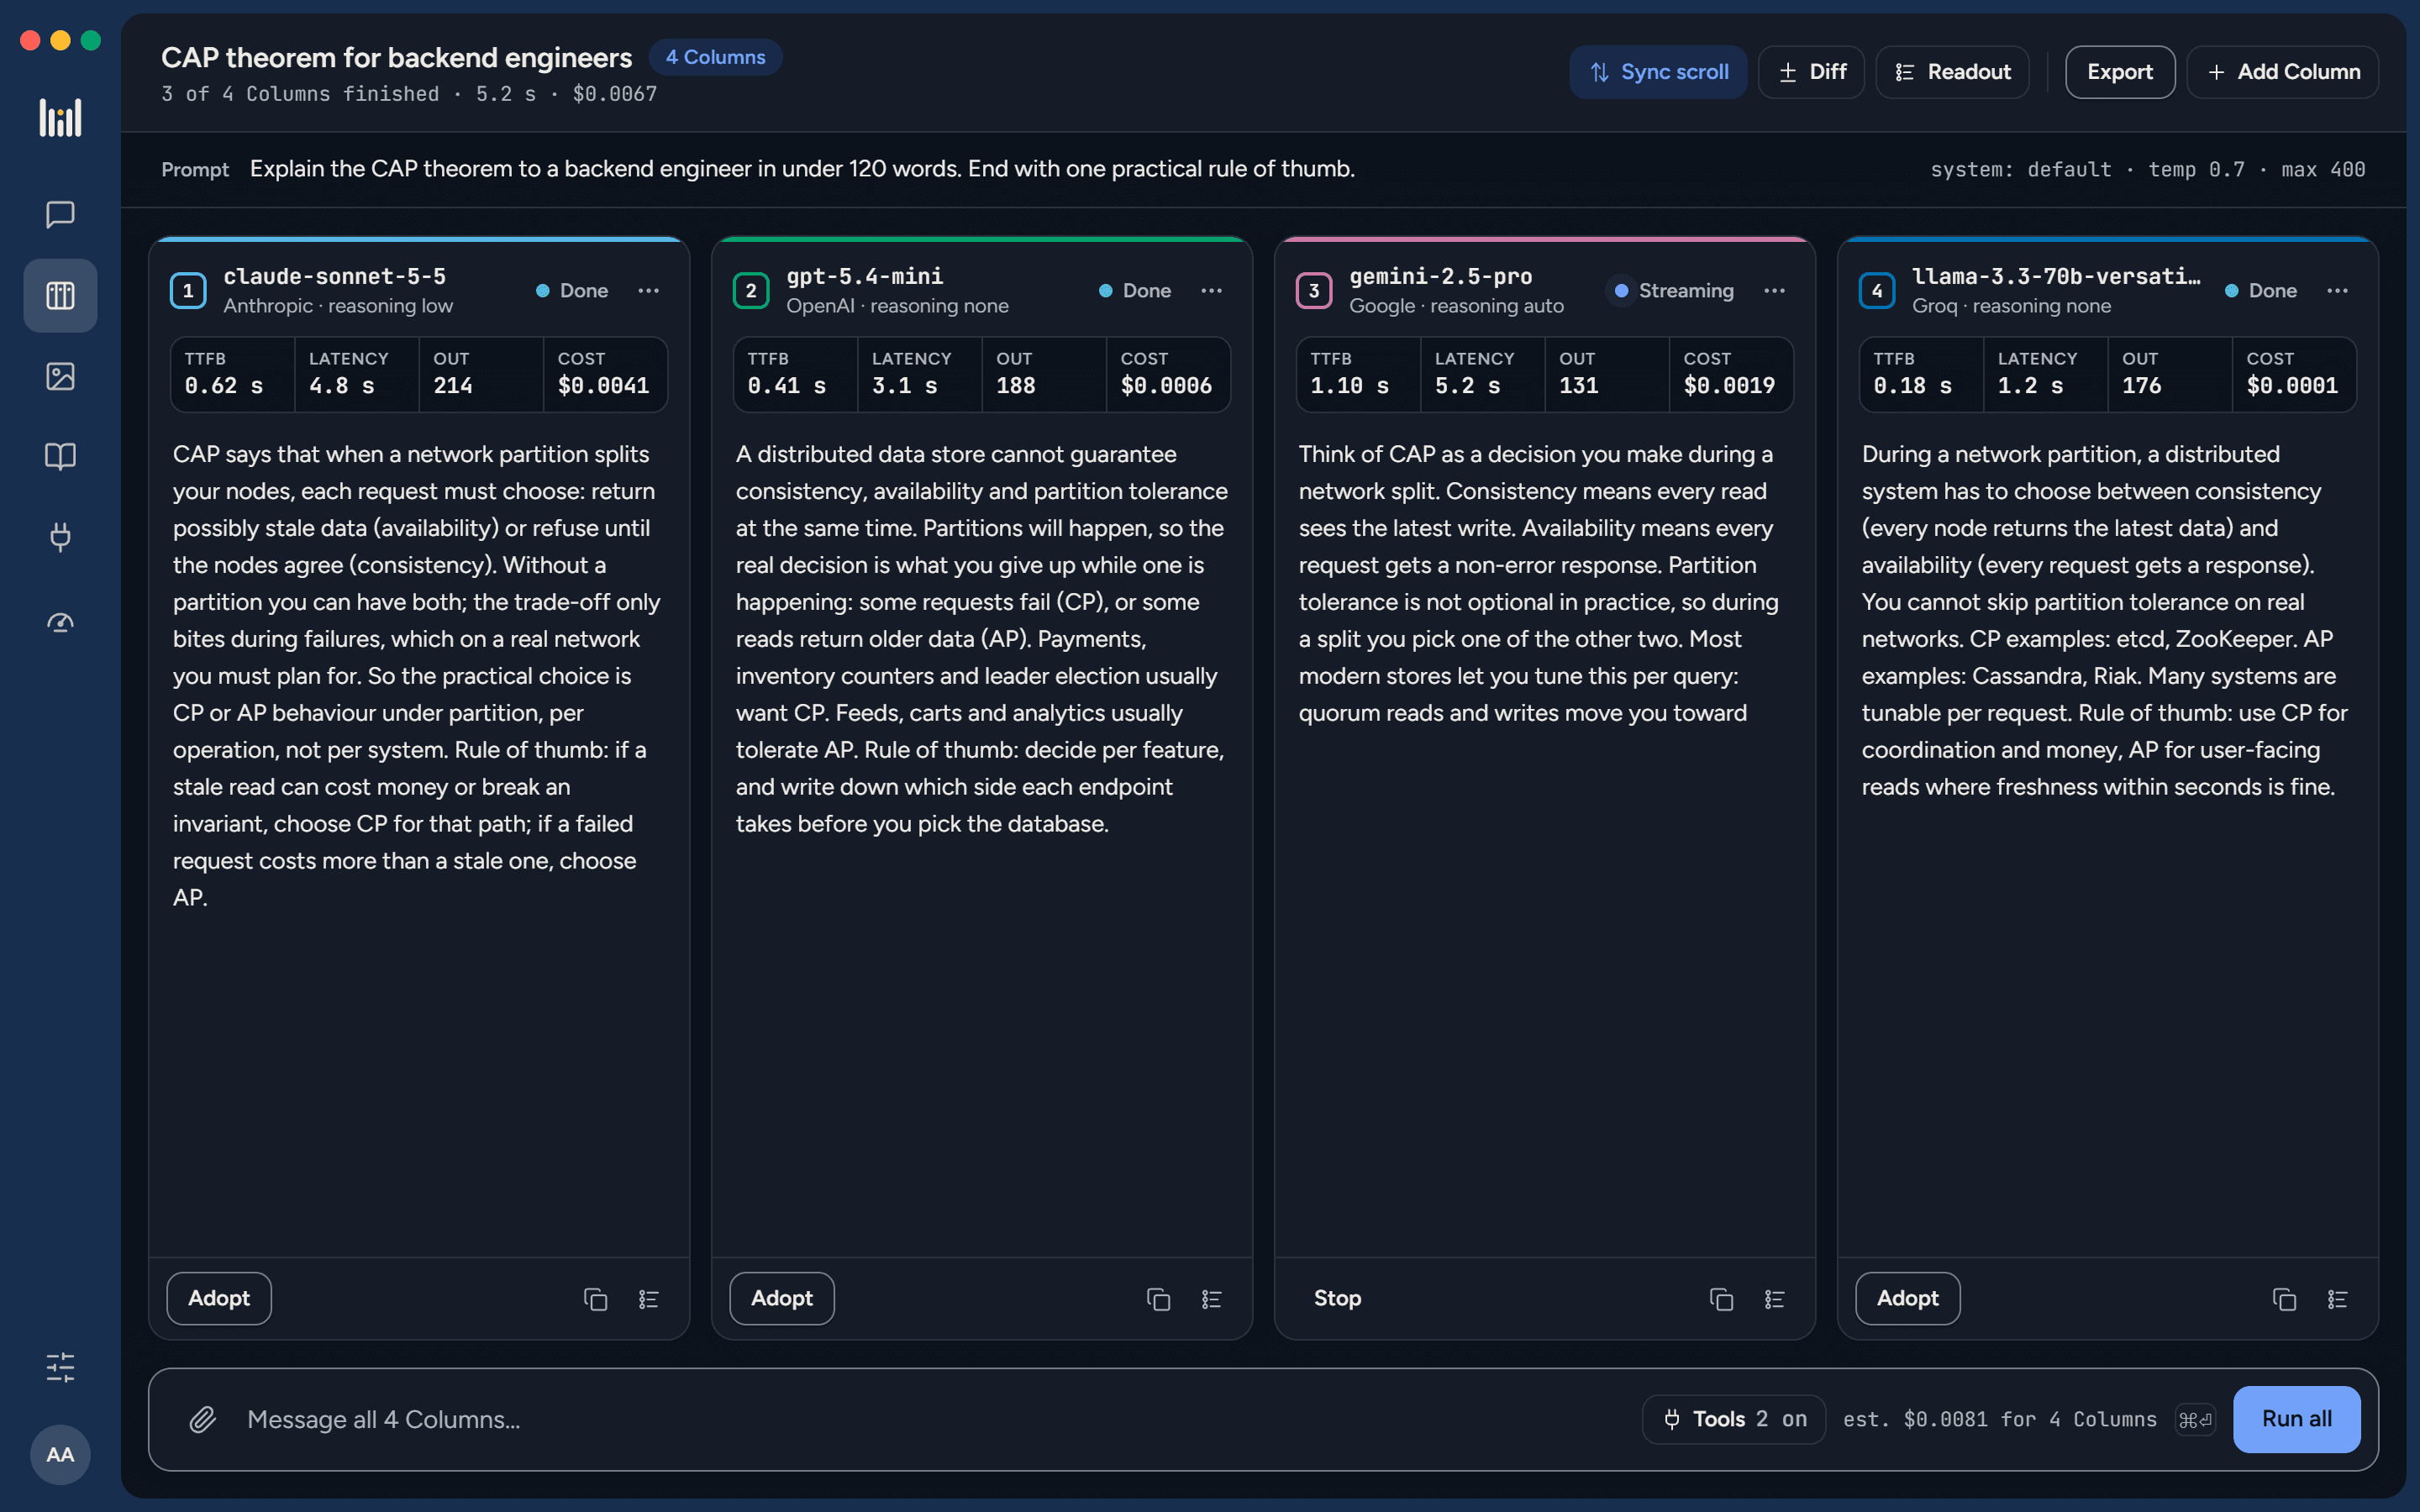
Task: Focus the Message all 4 Columns input
Action: tap(930, 1419)
